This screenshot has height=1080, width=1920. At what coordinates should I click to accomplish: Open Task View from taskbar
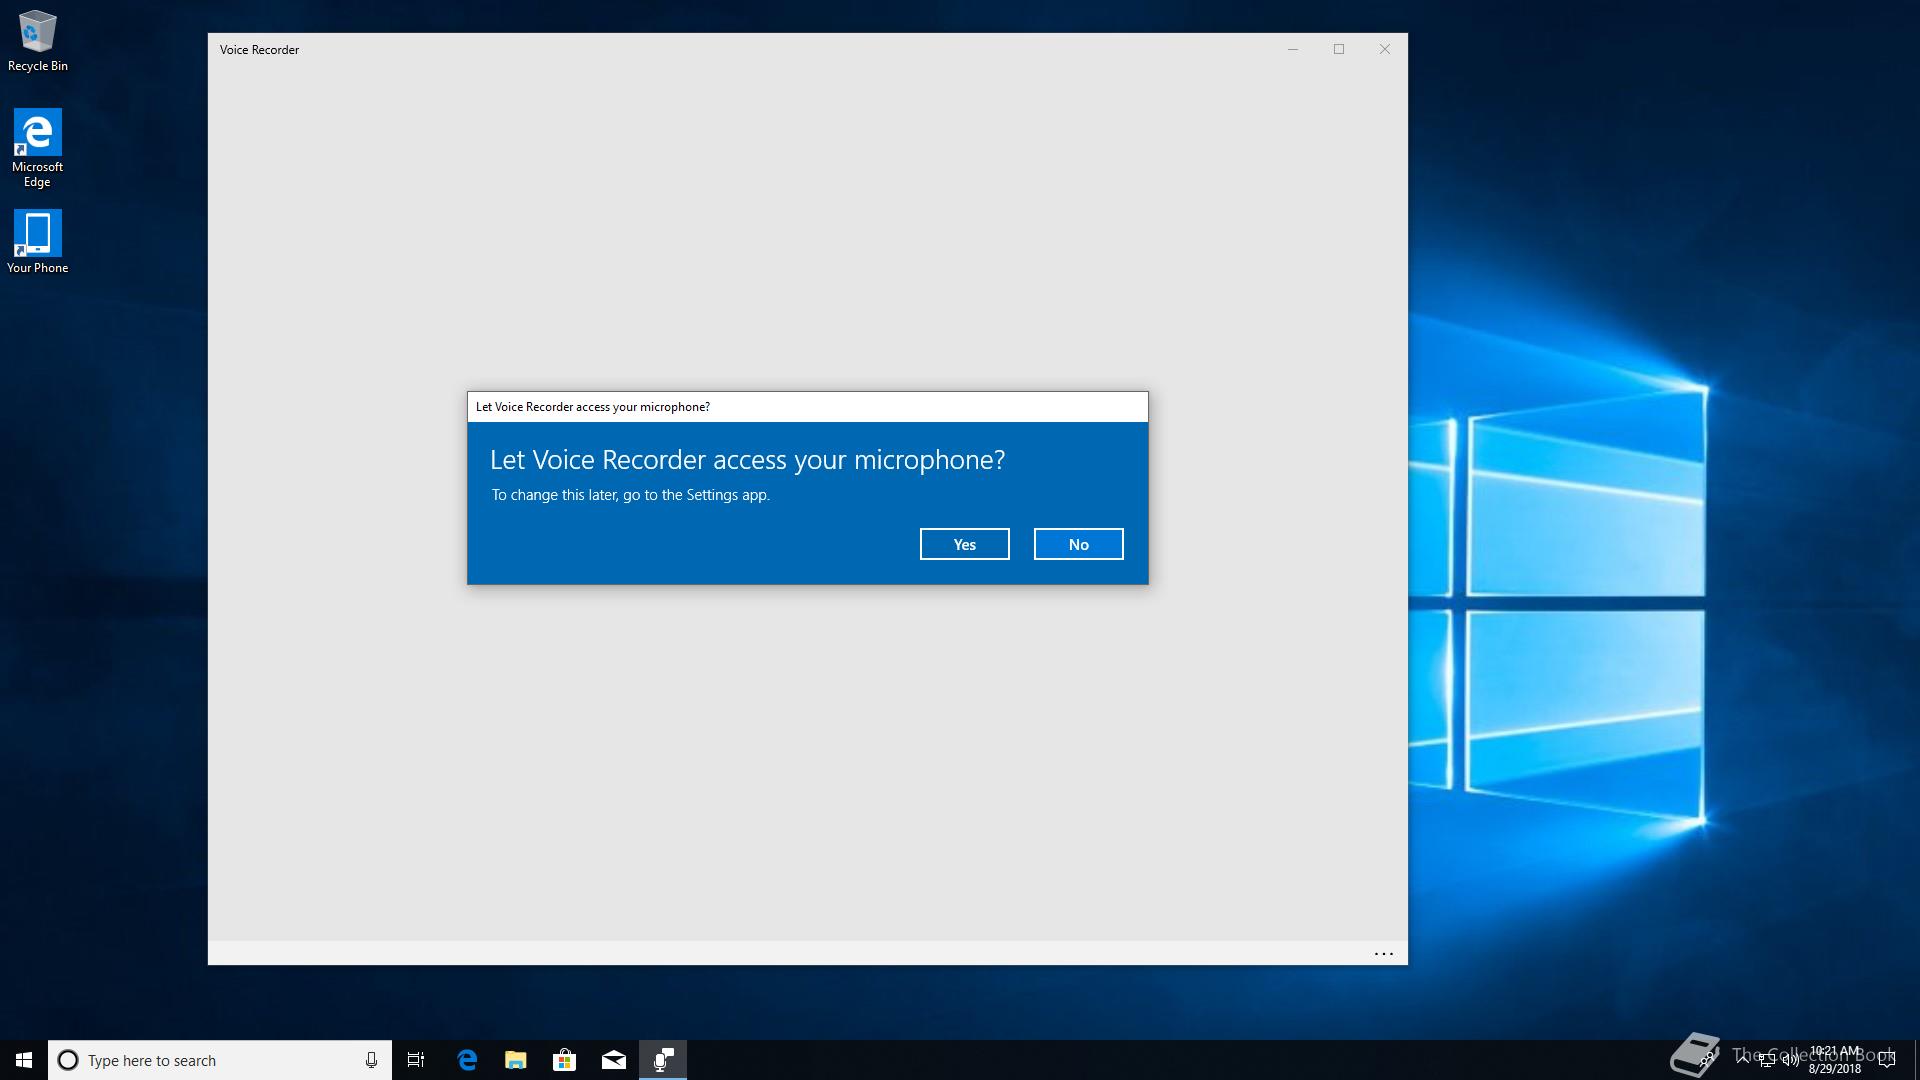(416, 1060)
